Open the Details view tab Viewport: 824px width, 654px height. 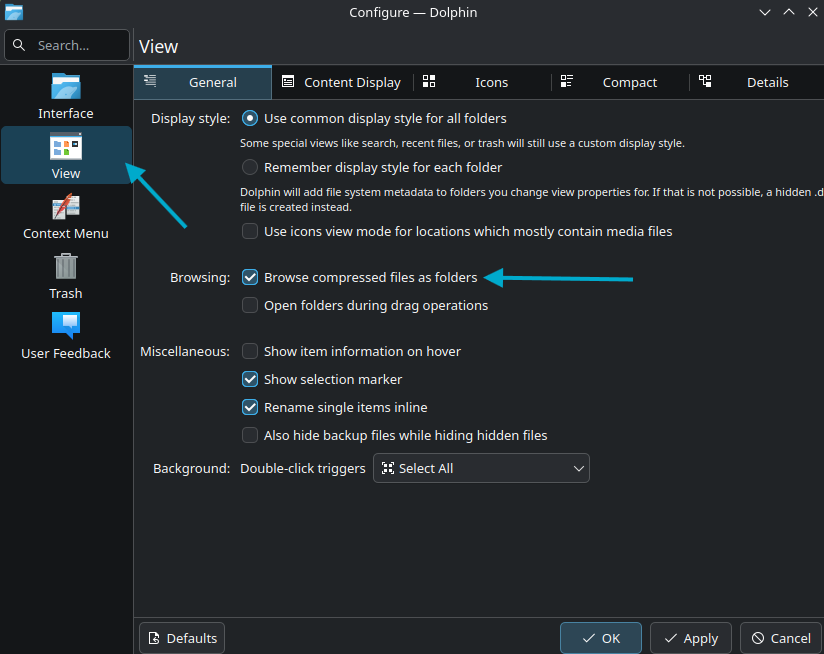[x=757, y=82]
